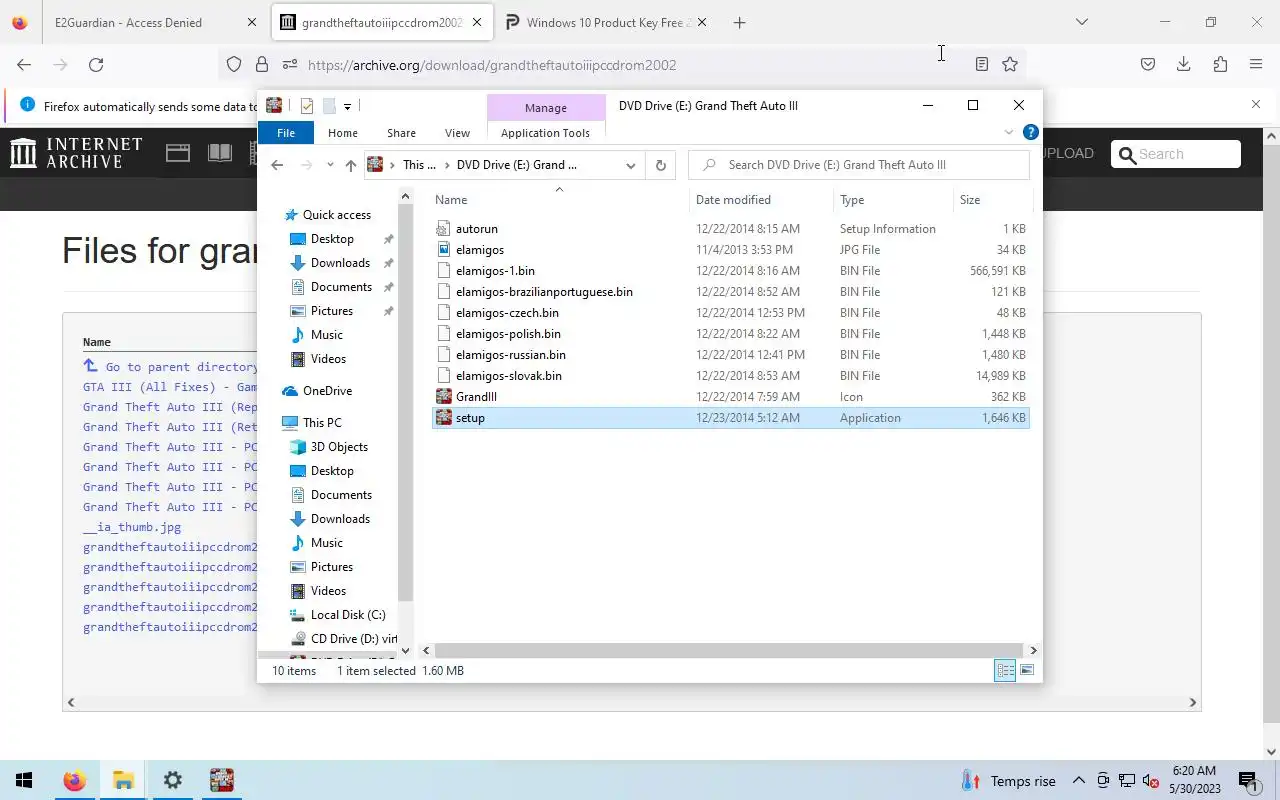This screenshot has height=800, width=1280.
Task: Select the autorun file icon
Action: pyautogui.click(x=444, y=229)
